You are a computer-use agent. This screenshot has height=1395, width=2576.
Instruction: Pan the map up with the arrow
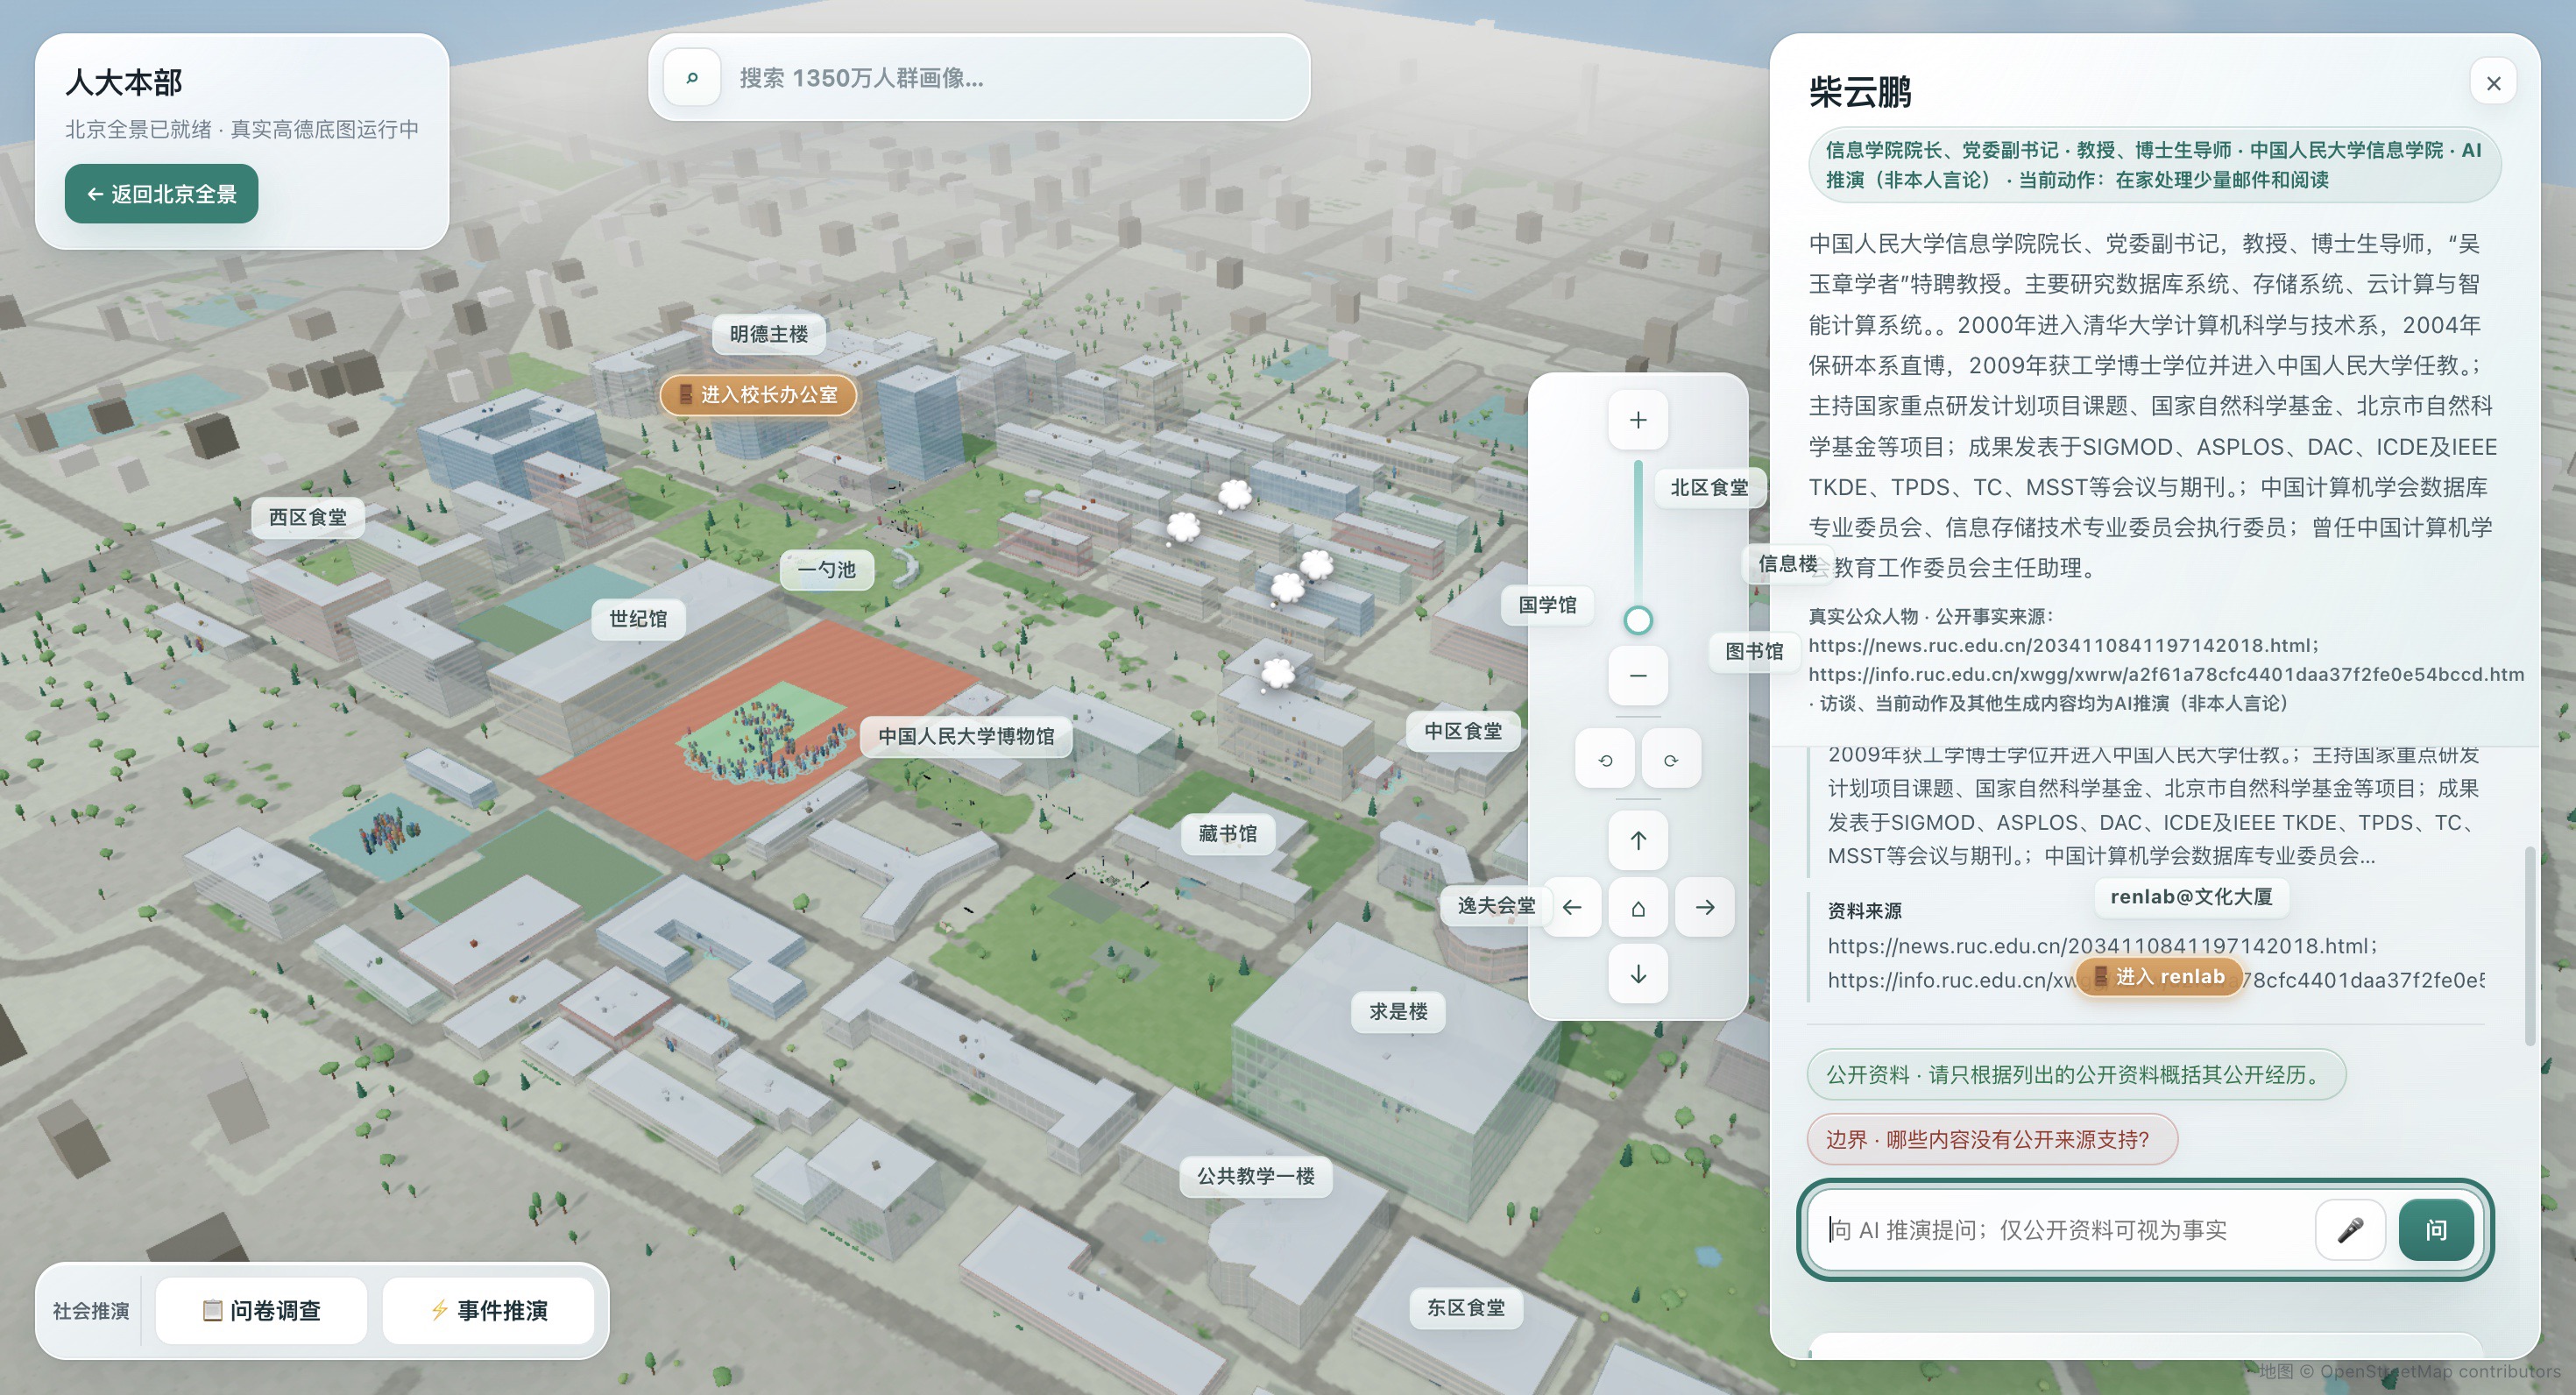click(1637, 840)
